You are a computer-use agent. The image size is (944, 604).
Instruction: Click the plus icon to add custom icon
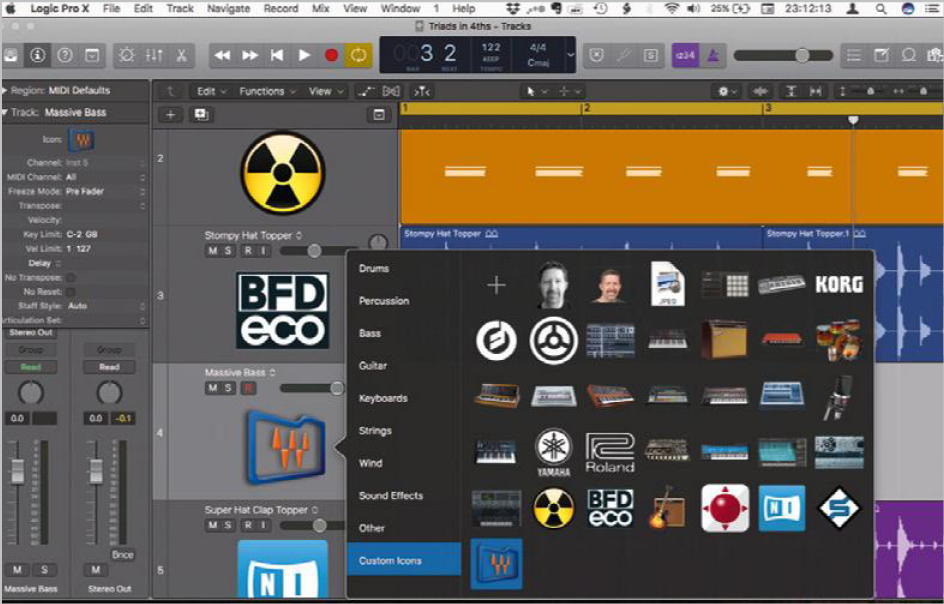(496, 286)
